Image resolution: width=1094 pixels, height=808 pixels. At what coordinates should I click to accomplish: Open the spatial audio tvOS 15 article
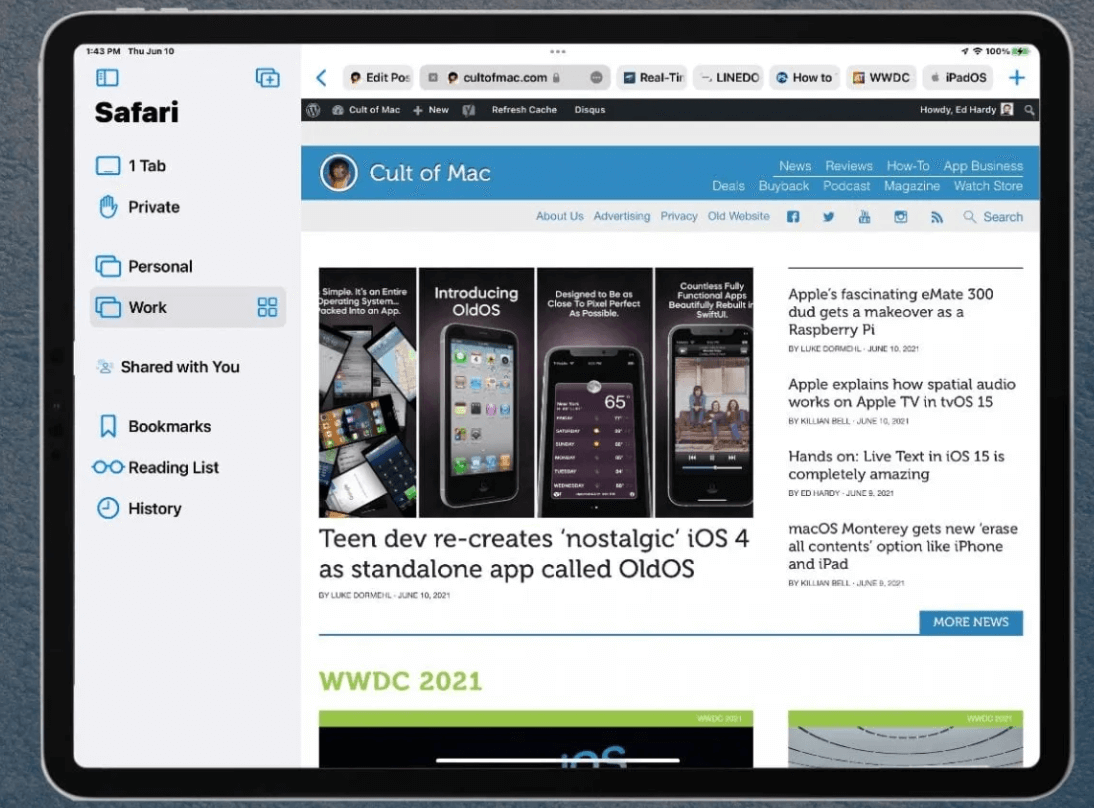click(x=901, y=393)
